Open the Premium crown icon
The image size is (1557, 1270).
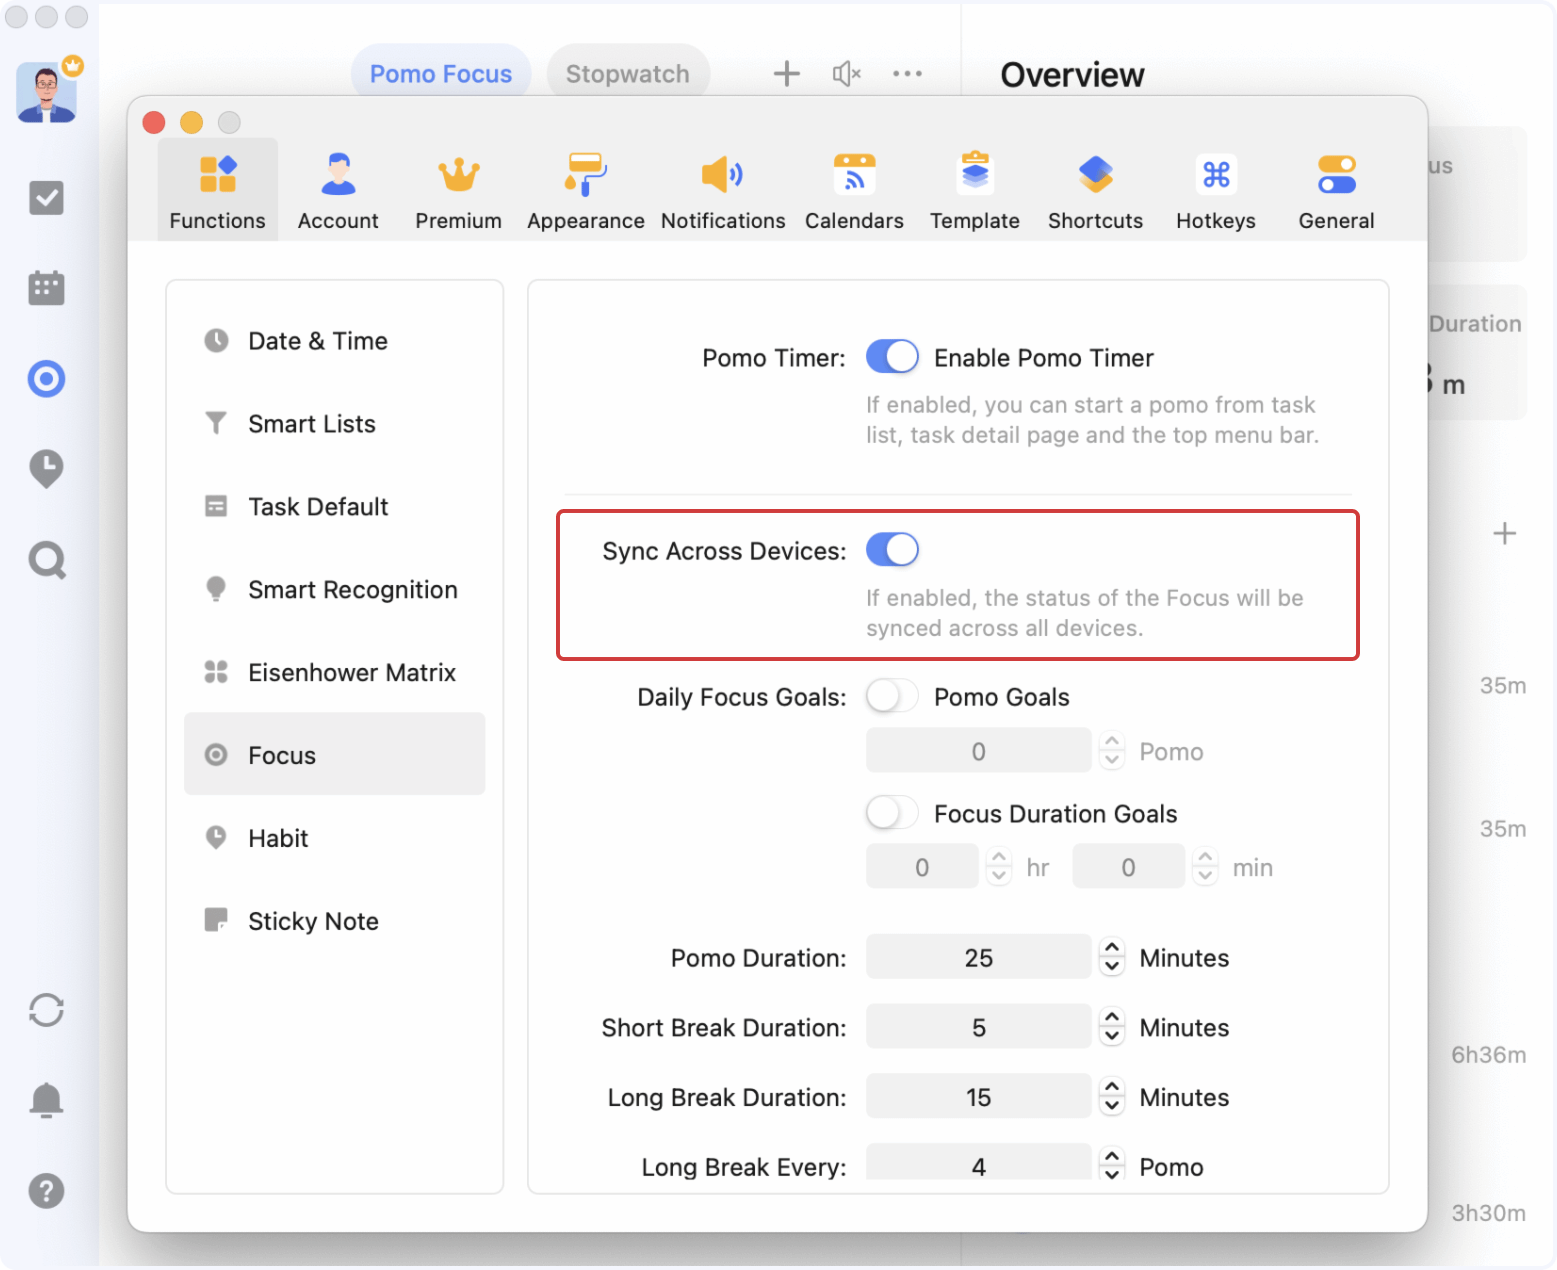[458, 175]
